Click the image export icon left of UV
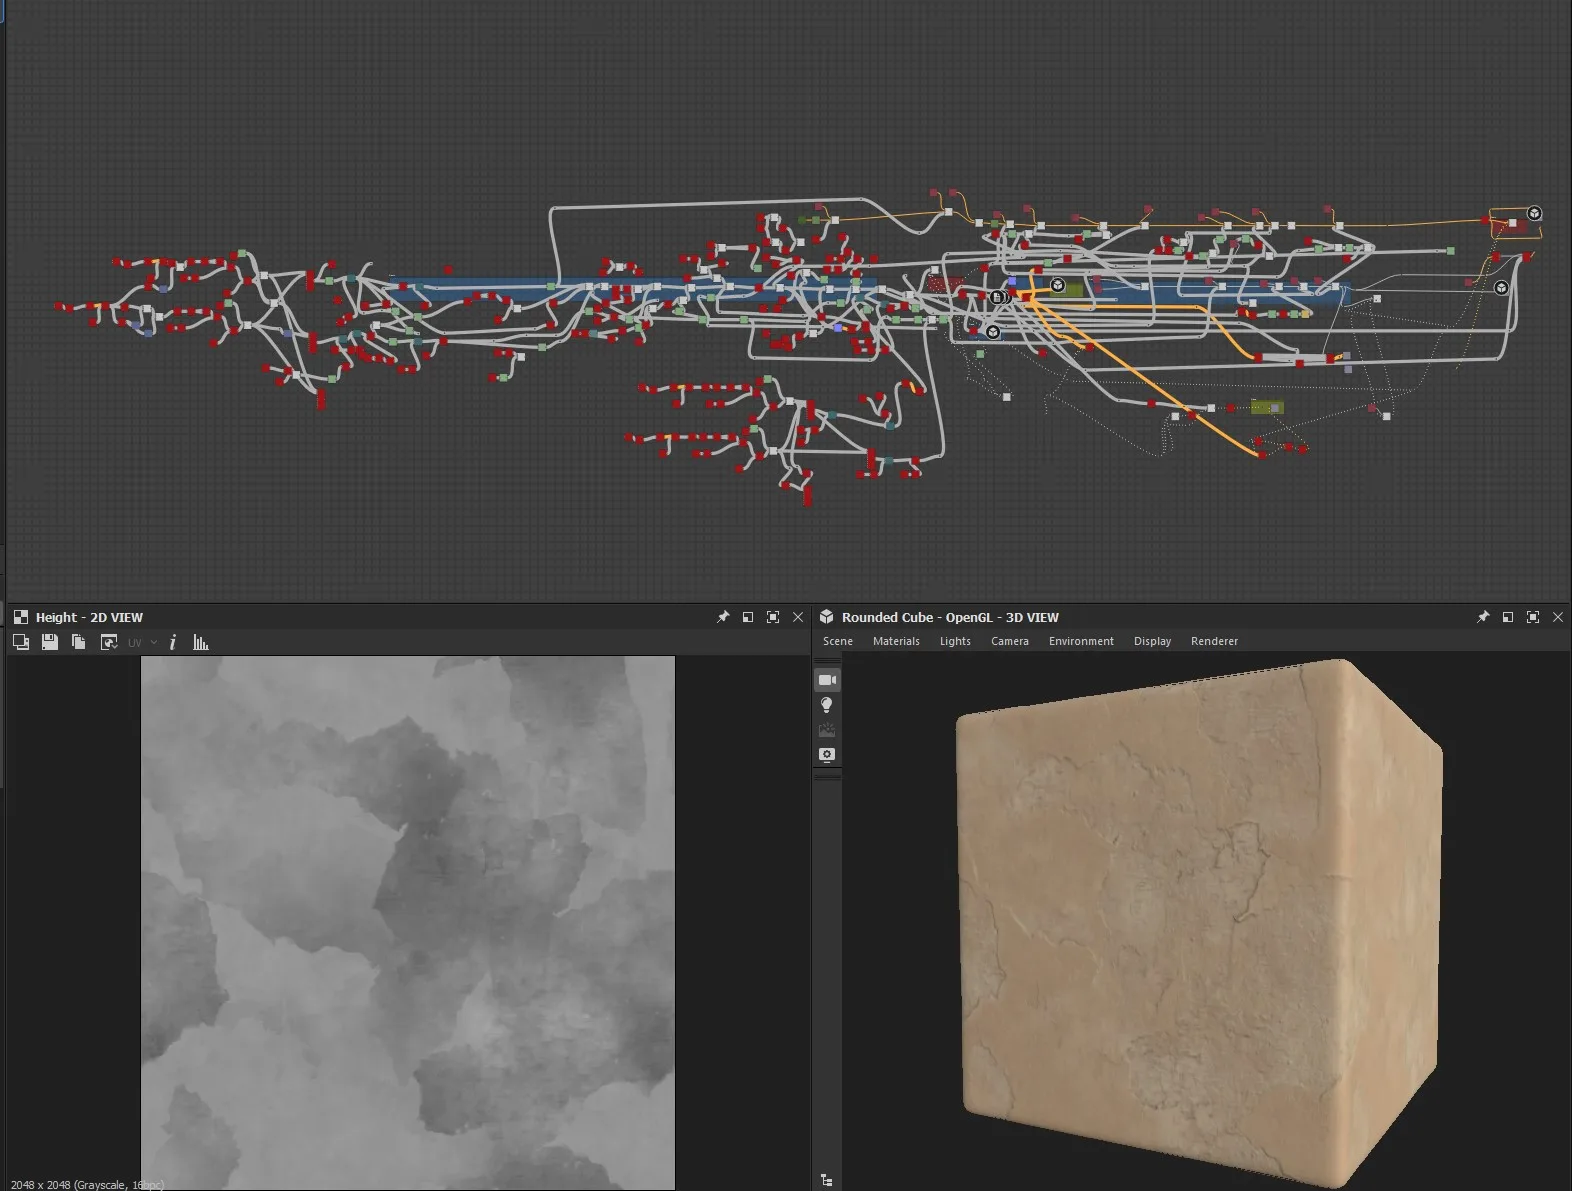Viewport: 1572px width, 1191px height. coord(109,642)
